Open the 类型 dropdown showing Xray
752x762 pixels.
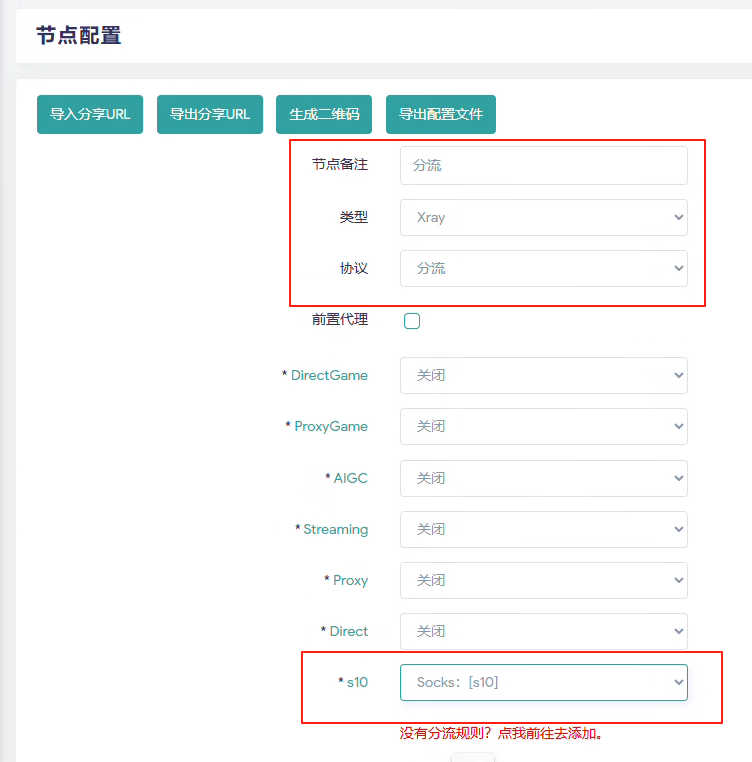(543, 217)
